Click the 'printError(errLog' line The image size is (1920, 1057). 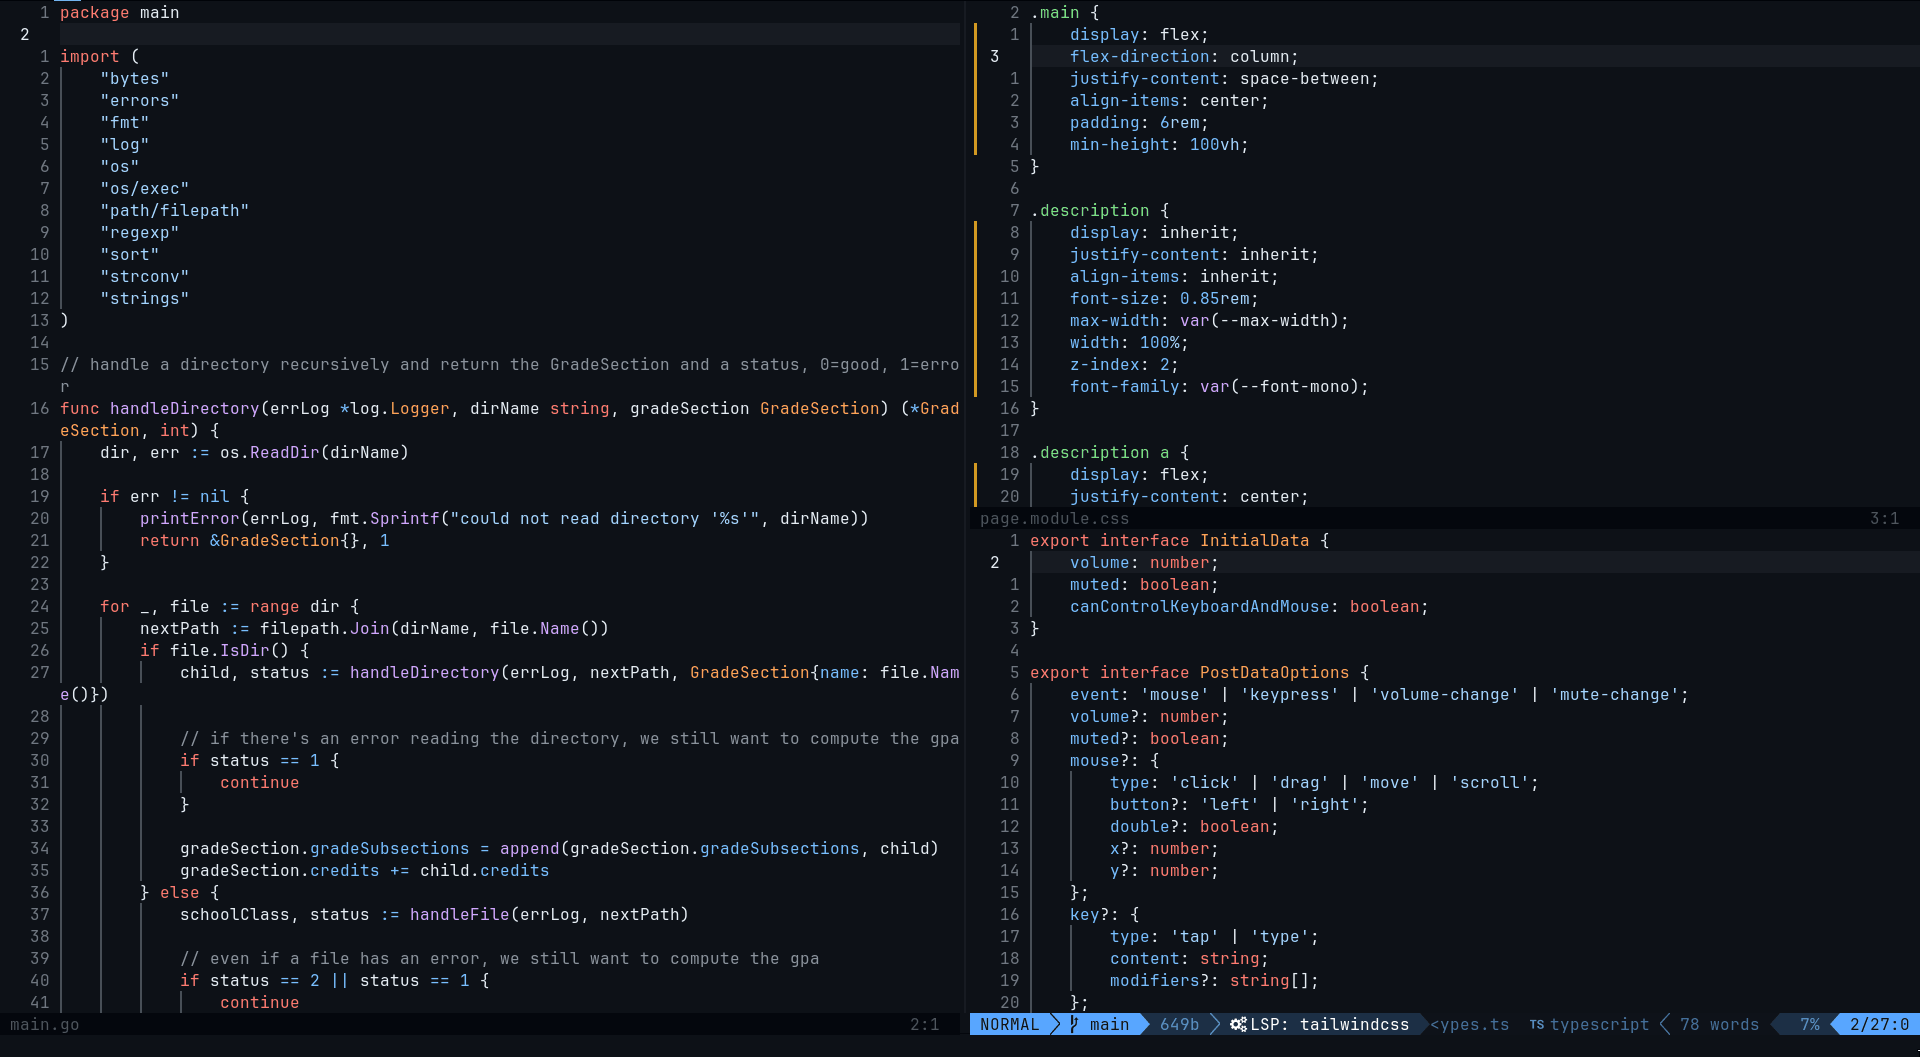pyautogui.click(x=504, y=518)
